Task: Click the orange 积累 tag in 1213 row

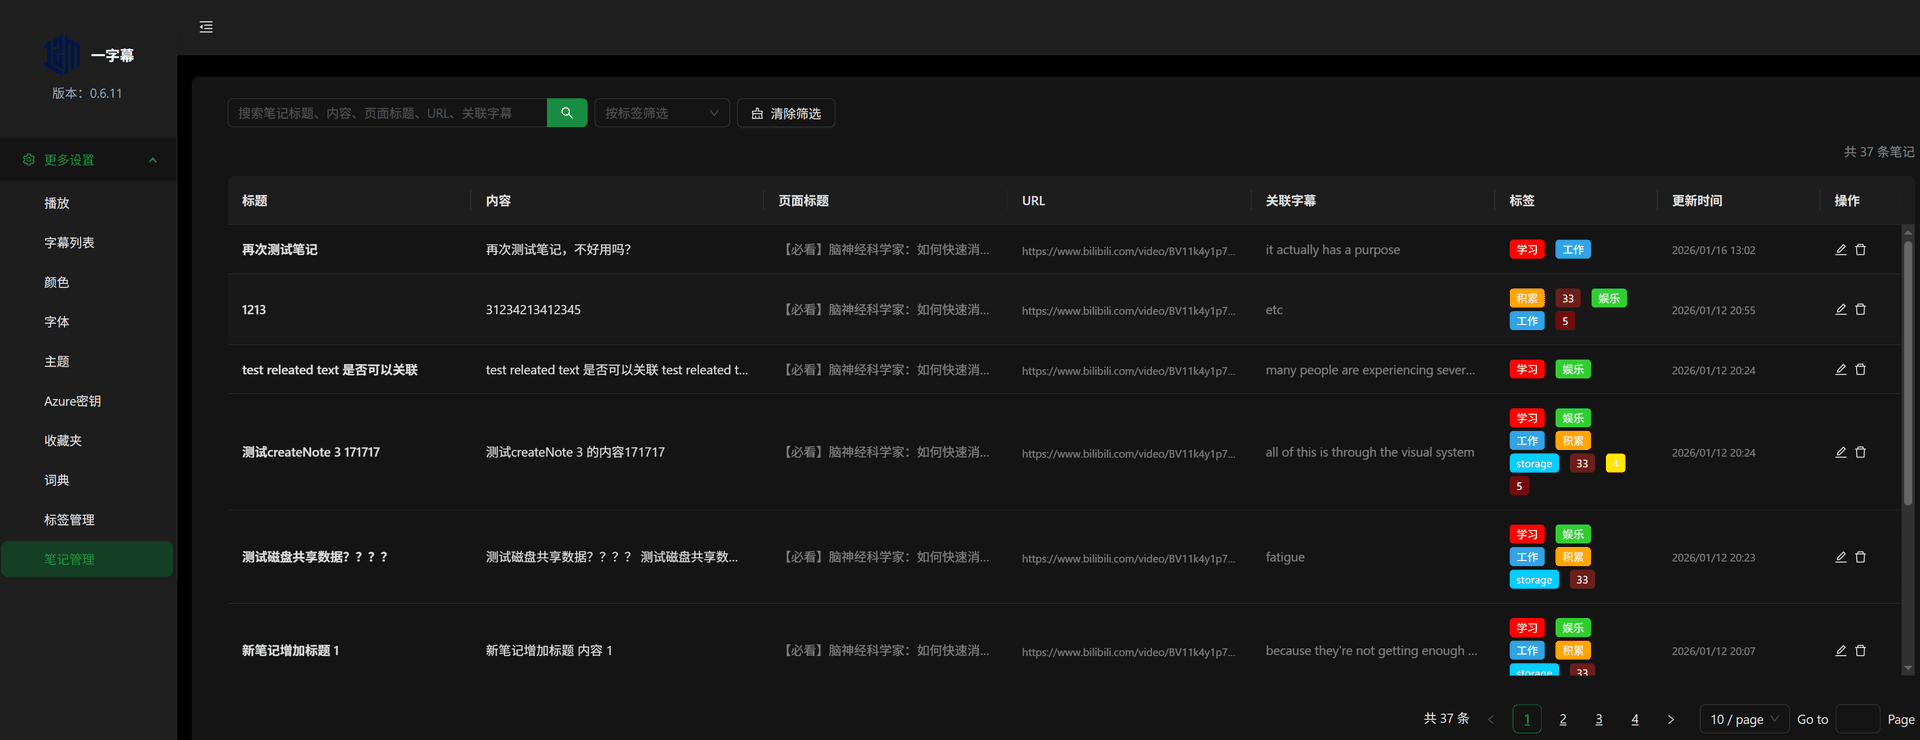Action: [x=1527, y=298]
